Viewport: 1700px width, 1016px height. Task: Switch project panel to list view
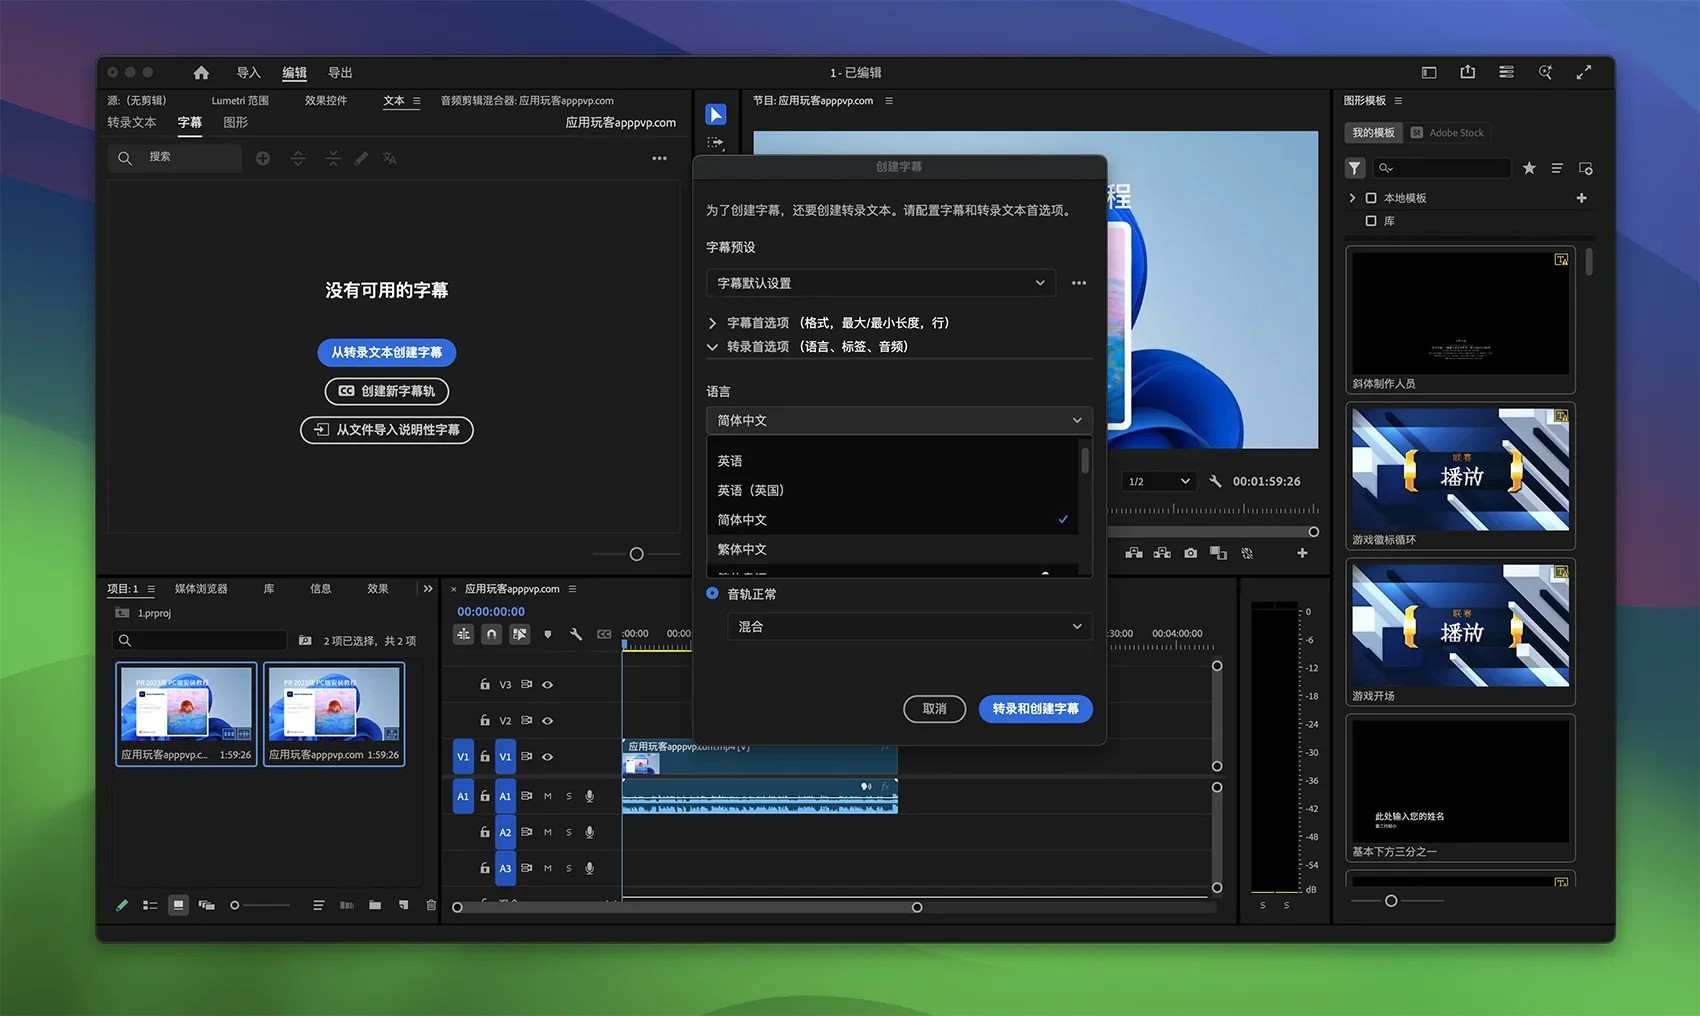point(150,905)
